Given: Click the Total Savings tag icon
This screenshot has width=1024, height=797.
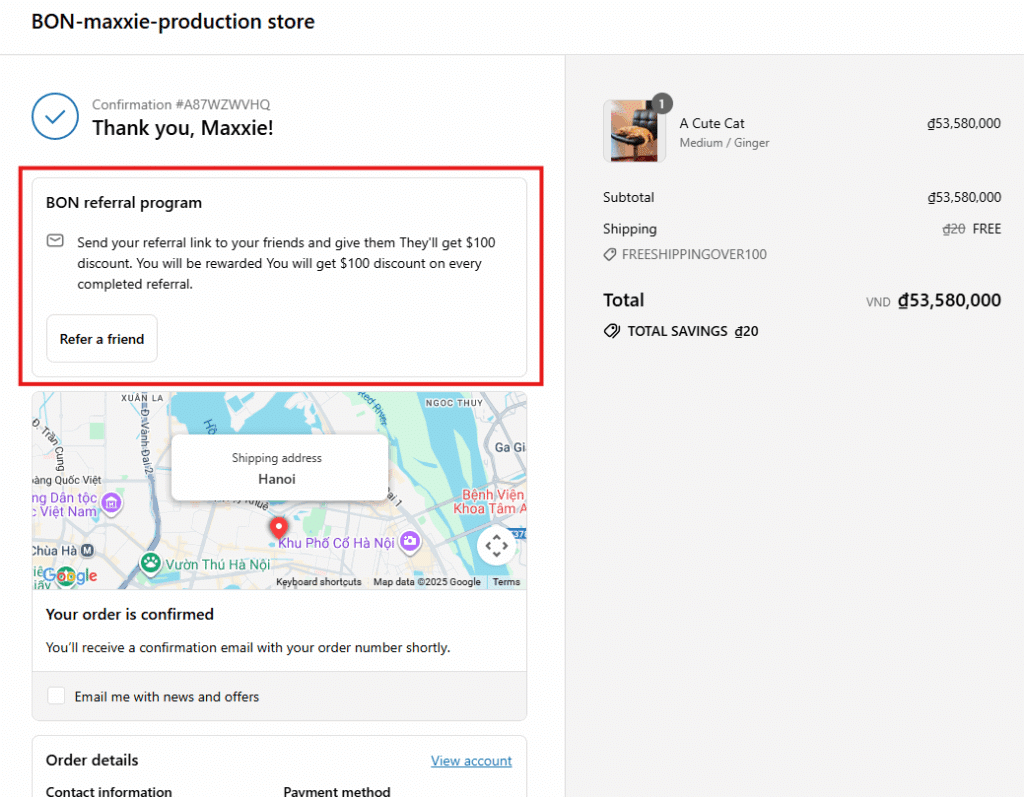Looking at the screenshot, I should click(612, 331).
